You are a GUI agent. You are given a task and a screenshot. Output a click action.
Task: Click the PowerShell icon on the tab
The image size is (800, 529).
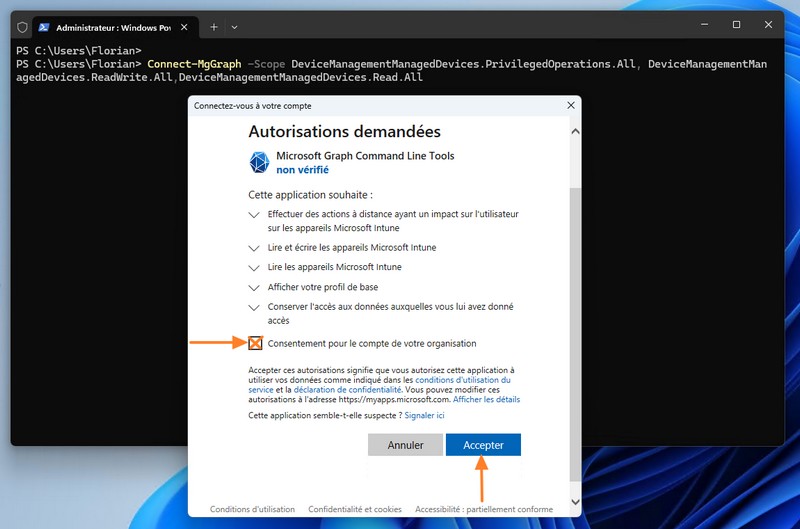click(x=44, y=27)
